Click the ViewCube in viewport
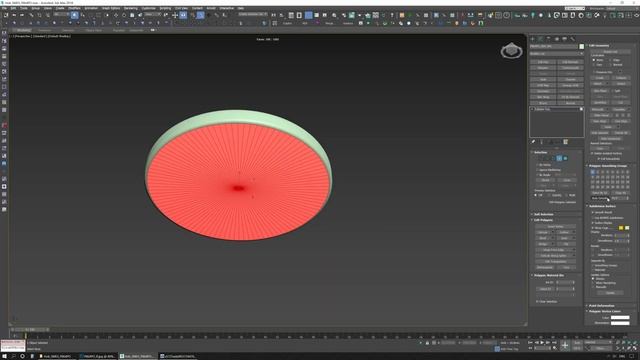The height and width of the screenshot is (360, 640). pyautogui.click(x=511, y=51)
